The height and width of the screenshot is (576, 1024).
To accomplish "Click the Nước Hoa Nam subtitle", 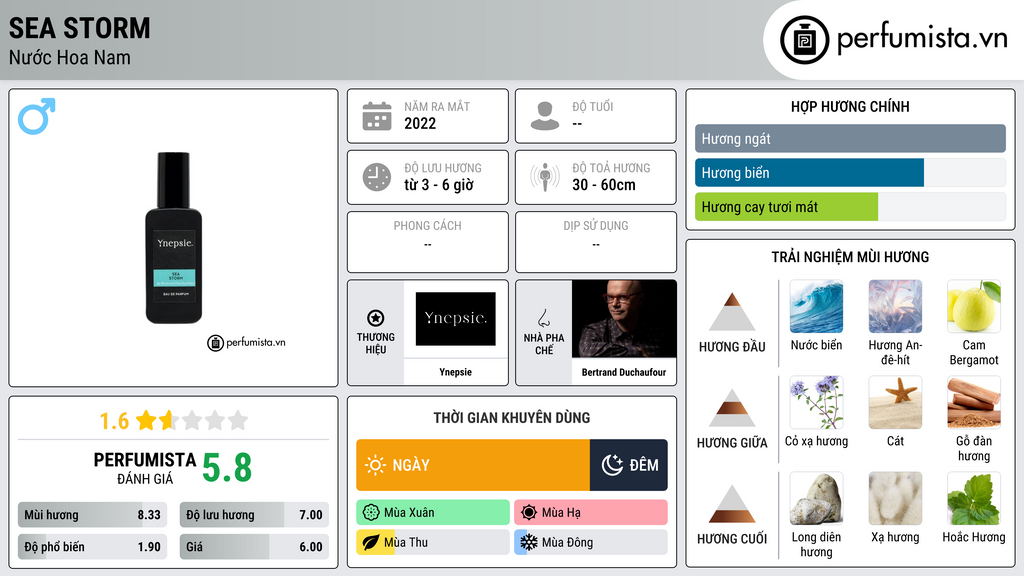I will [70, 57].
